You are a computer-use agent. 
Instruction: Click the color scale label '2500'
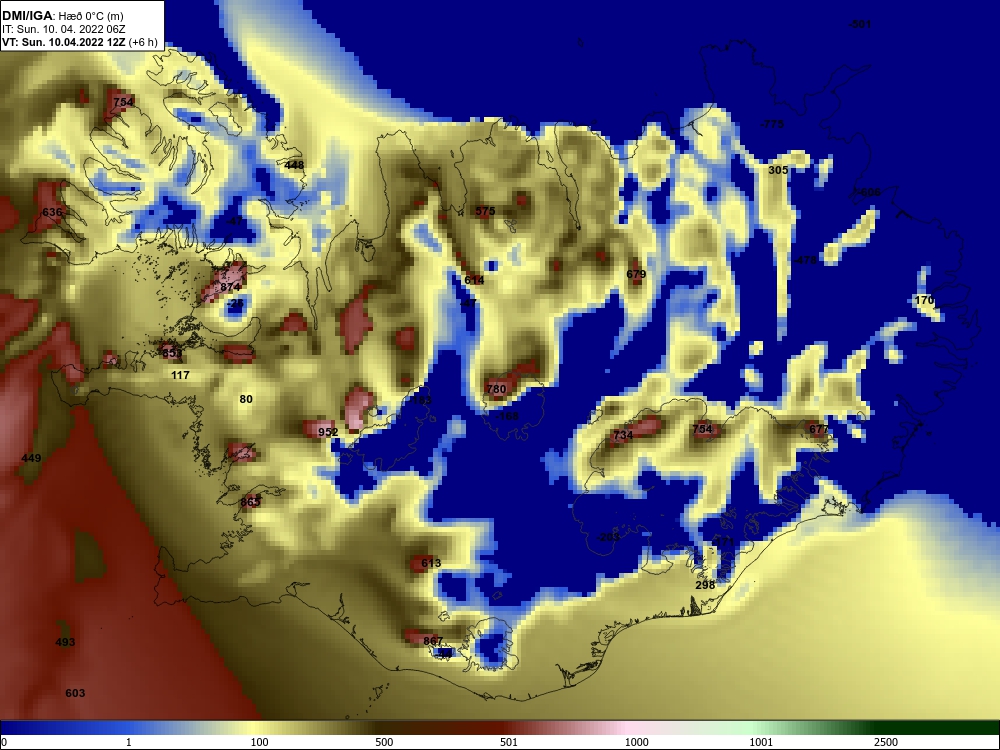click(x=886, y=742)
